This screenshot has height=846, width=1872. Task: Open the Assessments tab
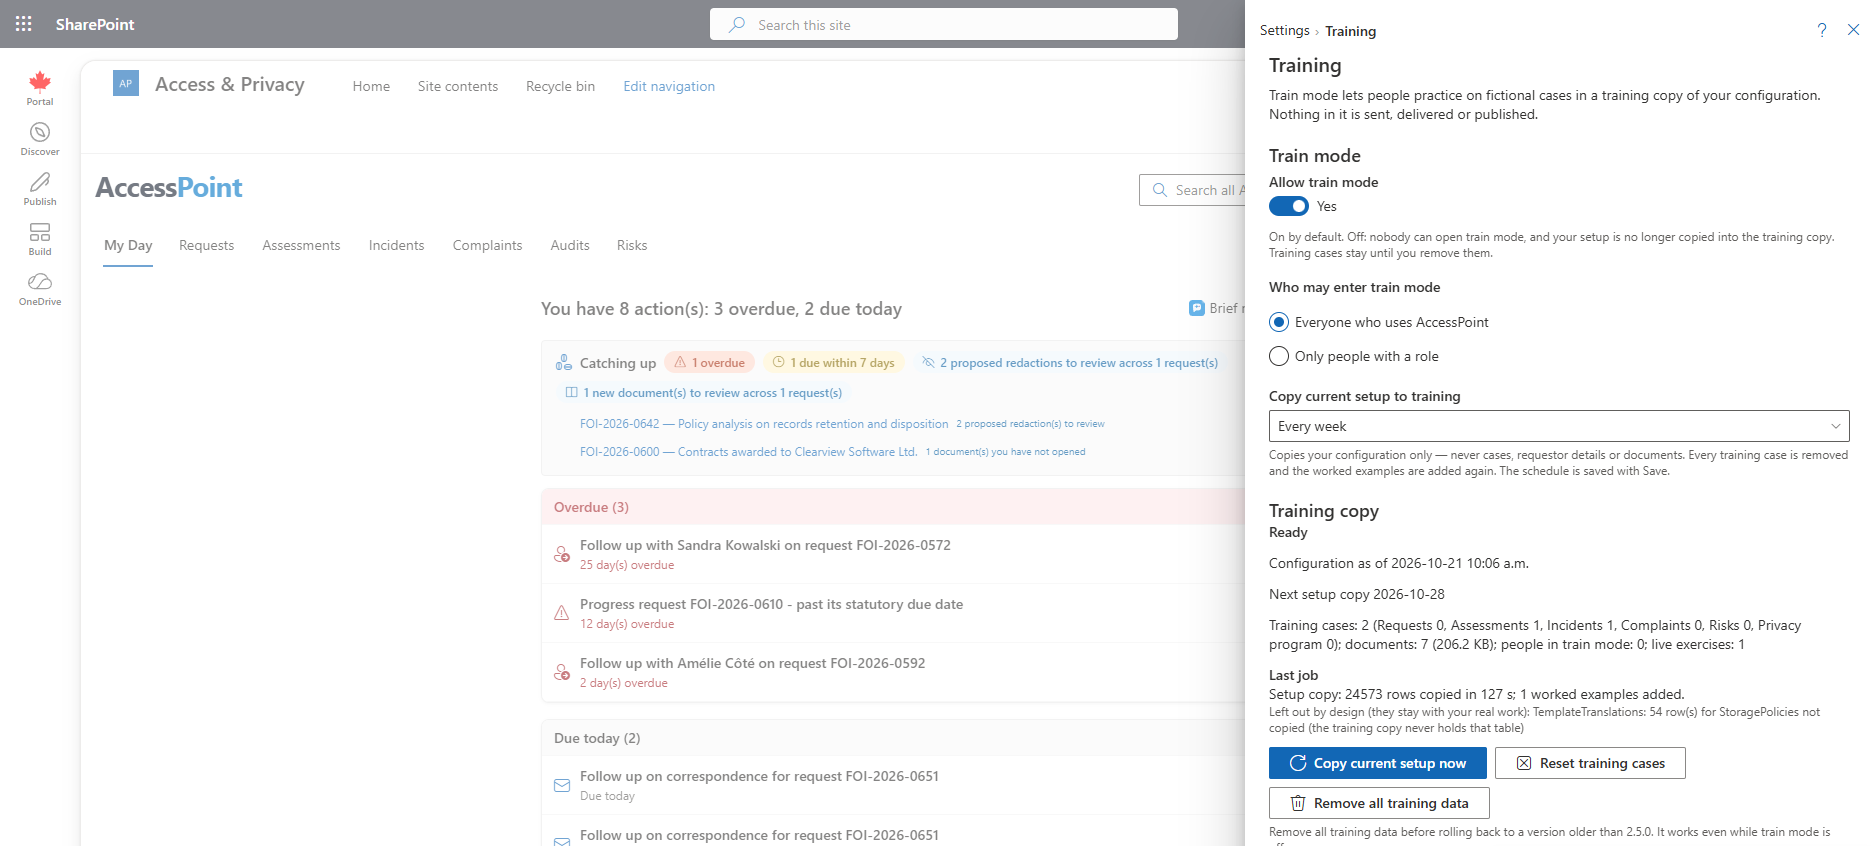pos(301,245)
